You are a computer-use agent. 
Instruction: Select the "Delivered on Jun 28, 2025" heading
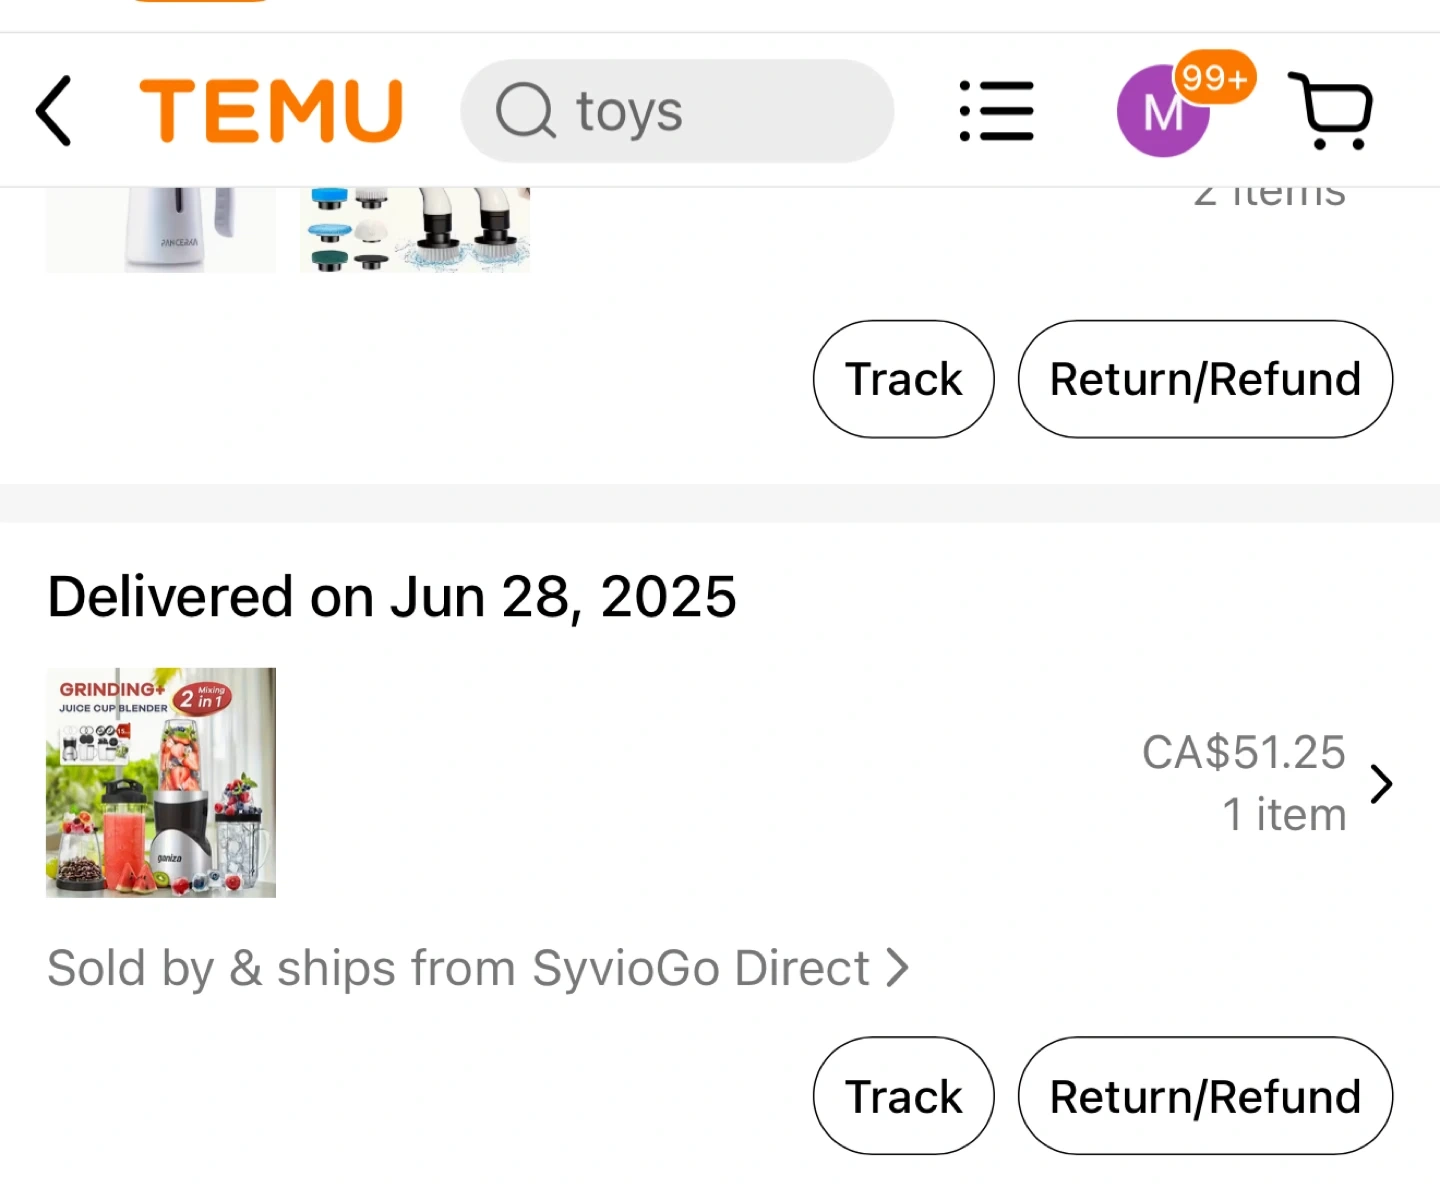(x=392, y=597)
